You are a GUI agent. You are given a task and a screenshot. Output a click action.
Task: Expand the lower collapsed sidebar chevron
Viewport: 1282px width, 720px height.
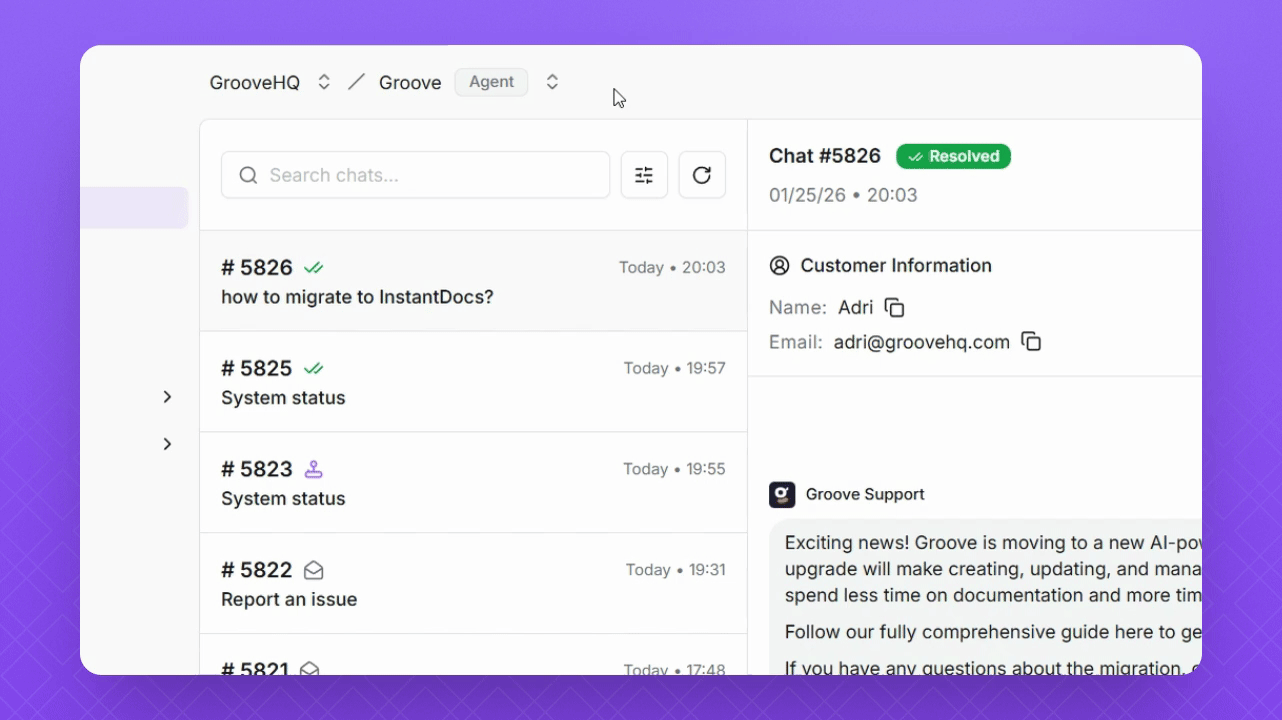pyautogui.click(x=167, y=444)
